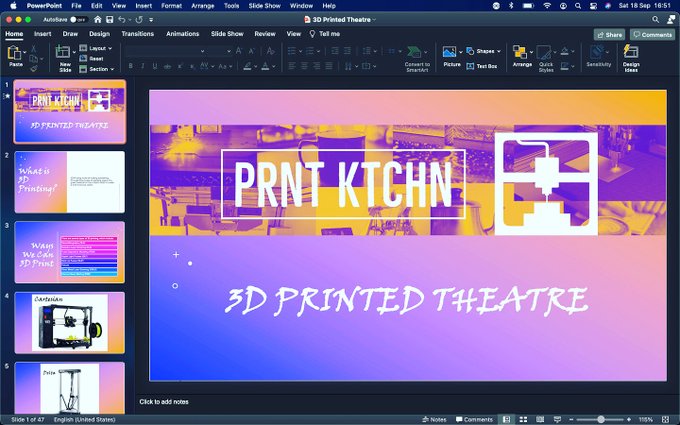Click font color A swatch button
The width and height of the screenshot is (680, 425).
(265, 66)
